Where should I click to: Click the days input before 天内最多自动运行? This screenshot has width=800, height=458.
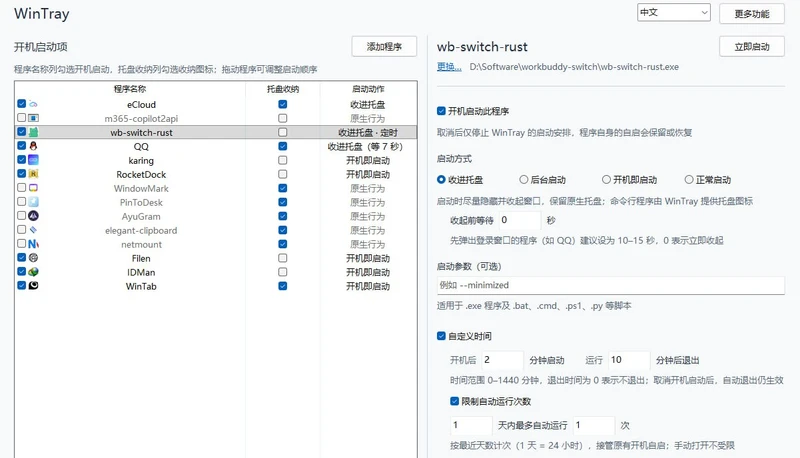tap(471, 425)
